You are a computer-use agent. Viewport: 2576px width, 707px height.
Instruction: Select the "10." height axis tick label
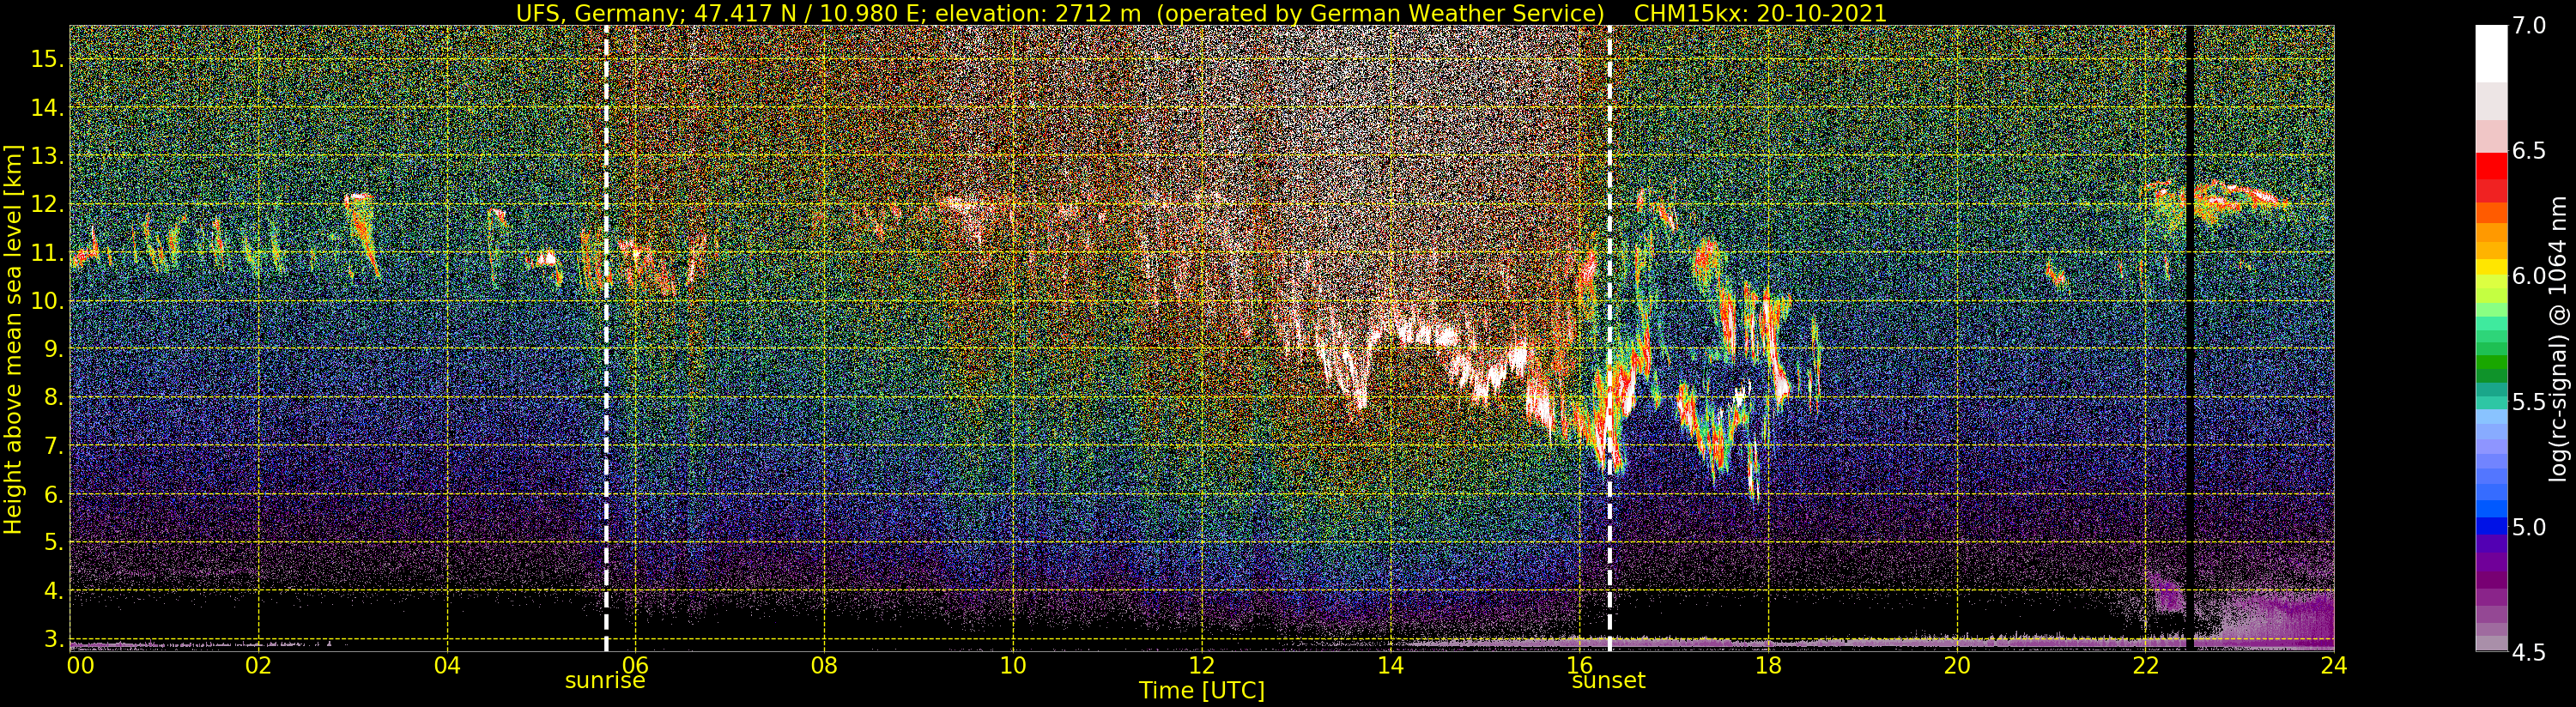coord(48,300)
